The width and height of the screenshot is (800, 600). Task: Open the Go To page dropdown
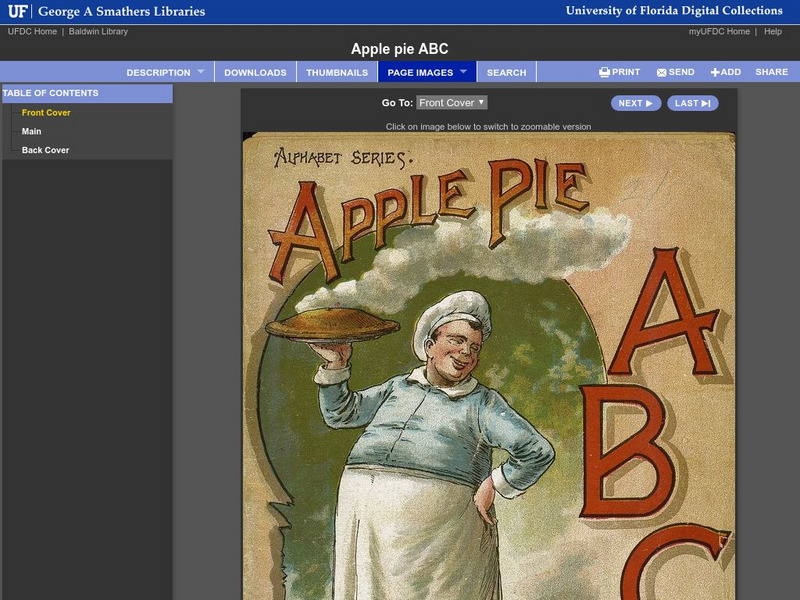tap(450, 103)
